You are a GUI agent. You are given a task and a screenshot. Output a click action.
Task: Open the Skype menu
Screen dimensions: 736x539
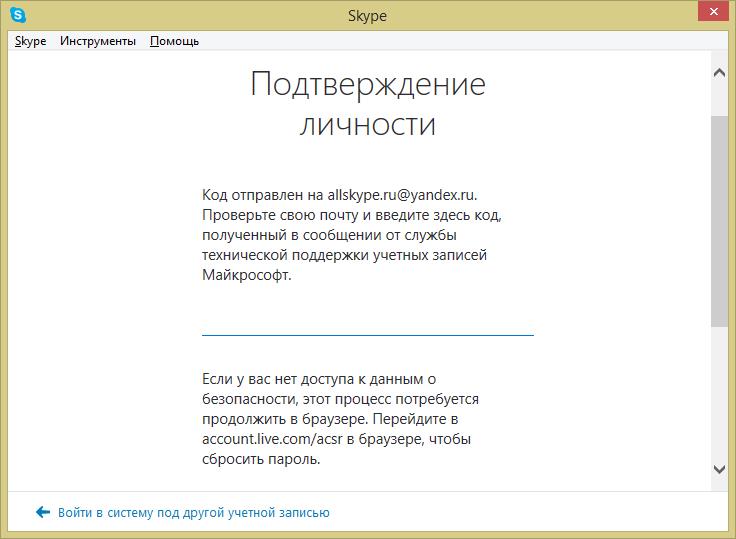(31, 41)
